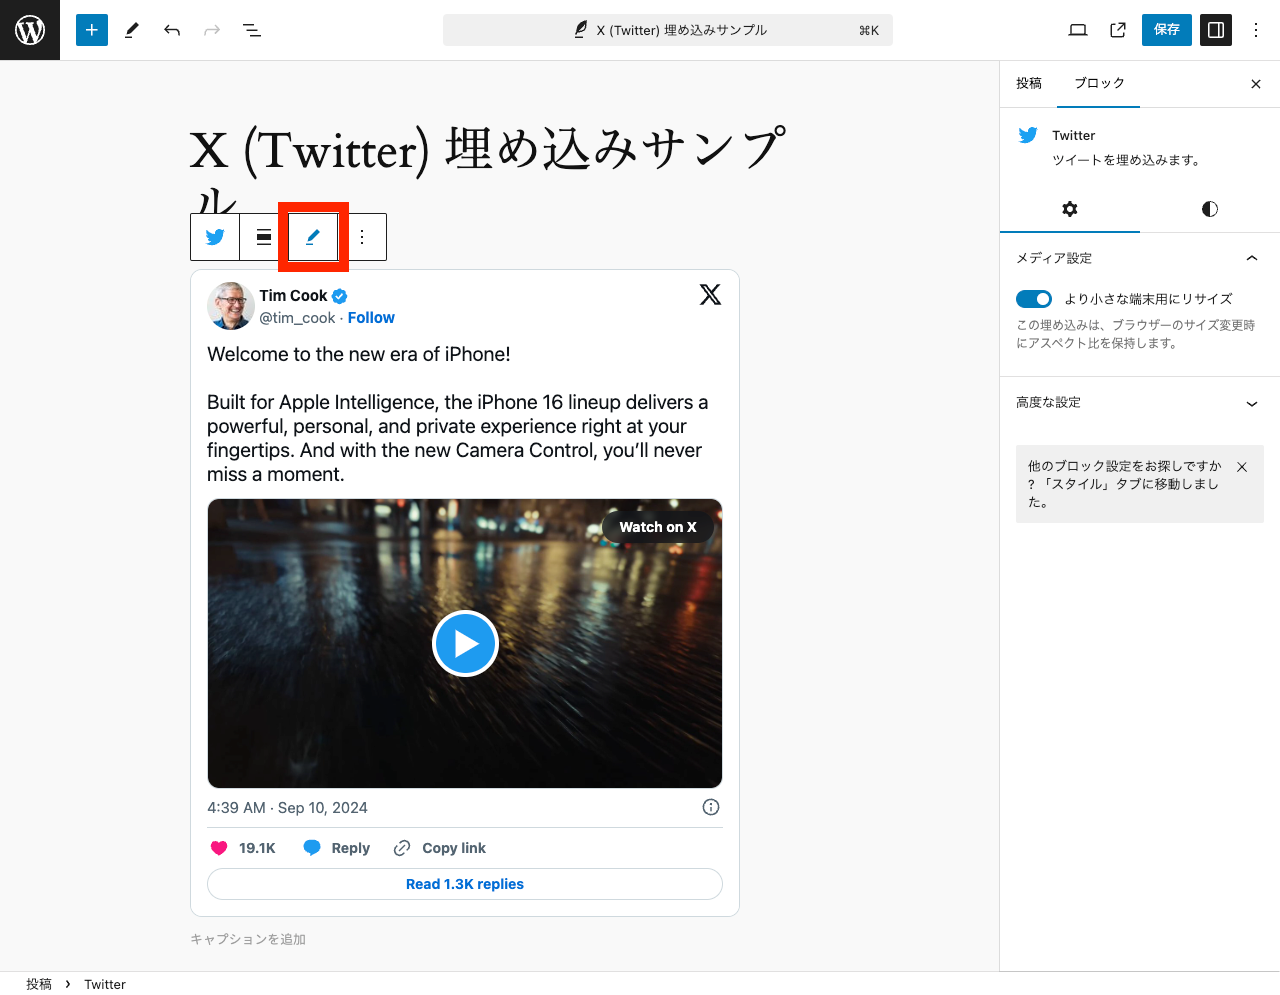Play the embedded tweet video

tap(465, 643)
